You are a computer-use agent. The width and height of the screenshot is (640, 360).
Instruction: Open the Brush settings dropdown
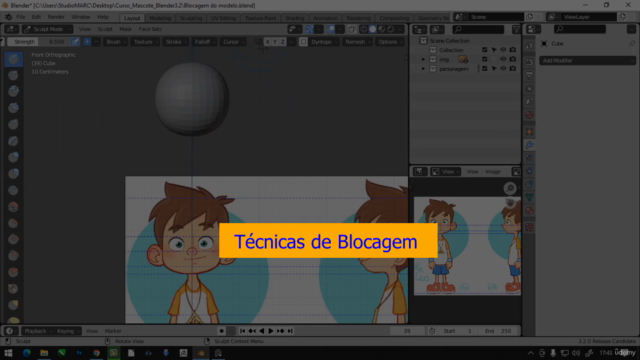click(116, 42)
